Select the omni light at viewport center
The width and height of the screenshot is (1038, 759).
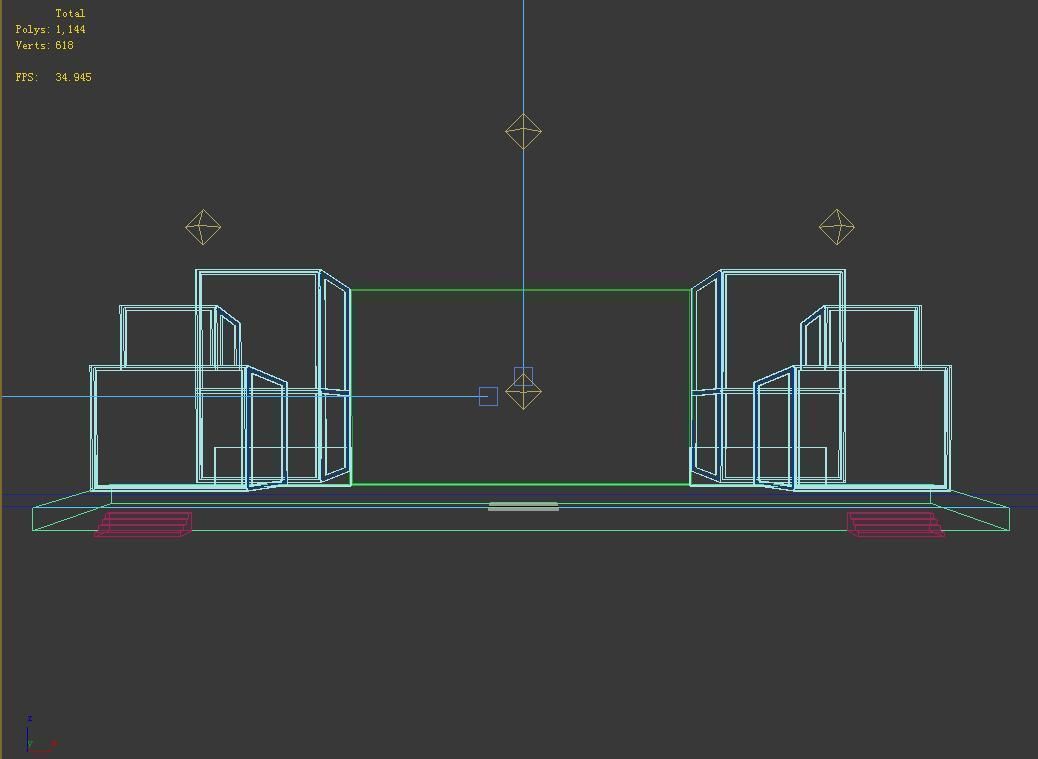523,391
